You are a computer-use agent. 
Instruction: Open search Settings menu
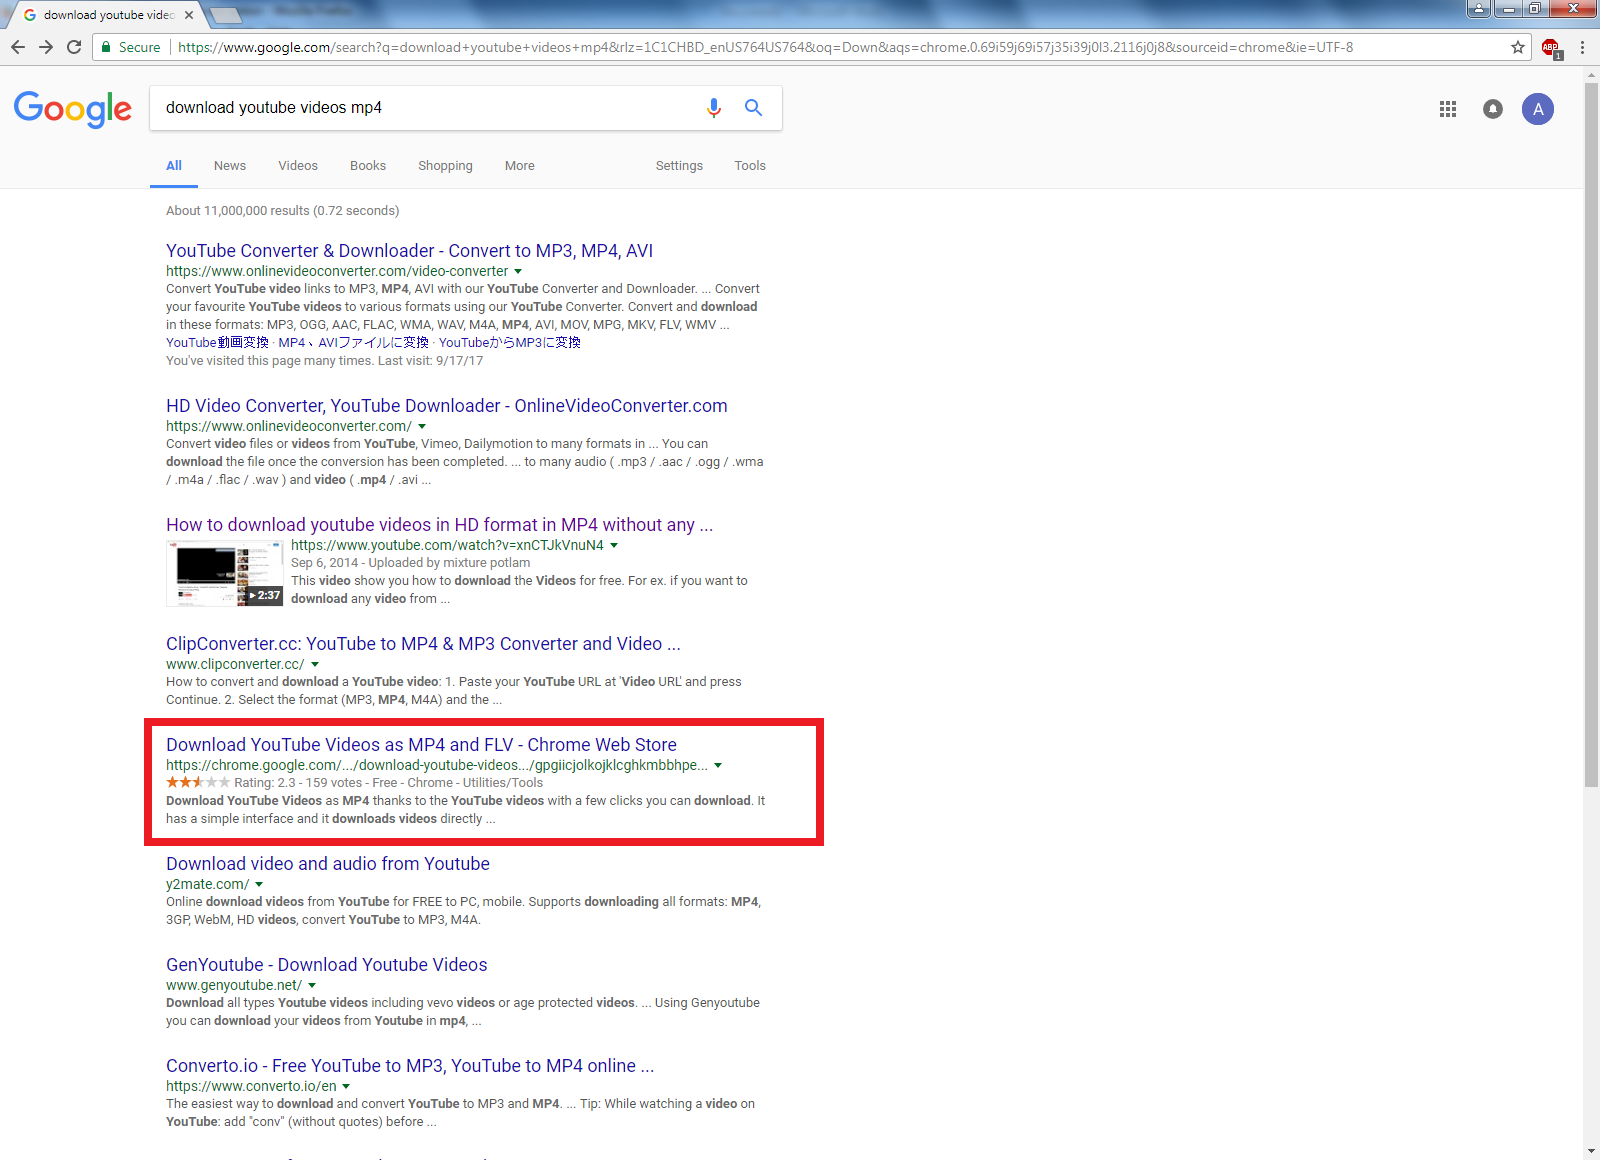[x=679, y=166]
